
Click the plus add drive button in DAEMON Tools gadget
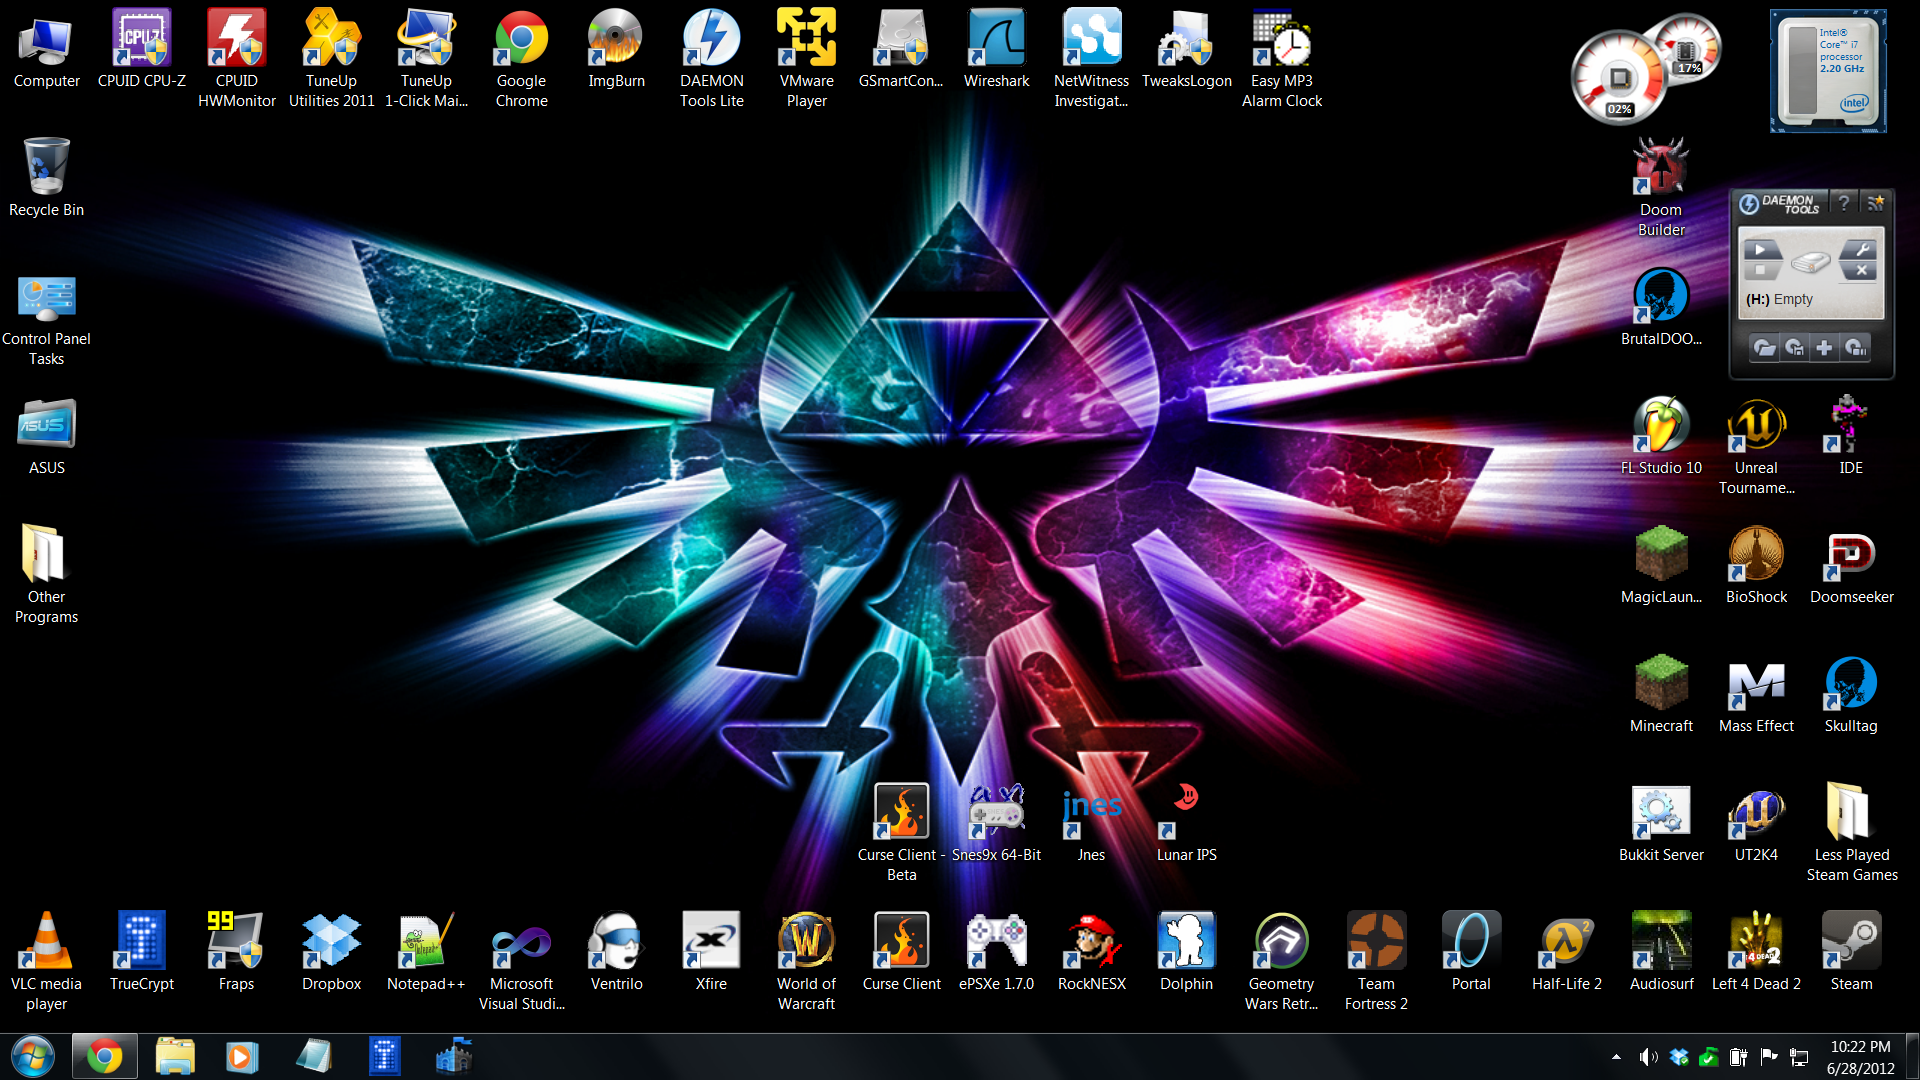[x=1824, y=348]
